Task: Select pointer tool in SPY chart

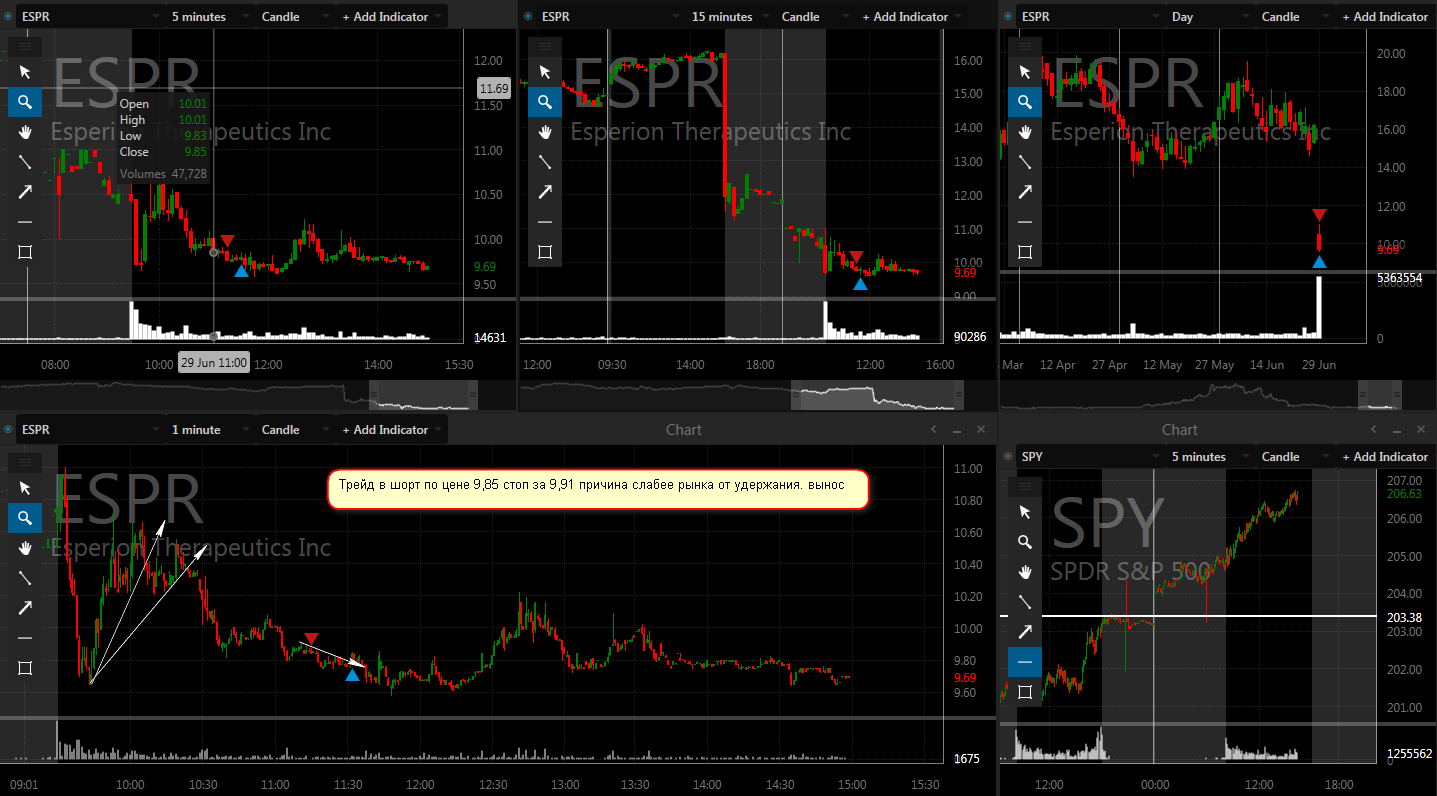Action: pyautogui.click(x=1024, y=512)
